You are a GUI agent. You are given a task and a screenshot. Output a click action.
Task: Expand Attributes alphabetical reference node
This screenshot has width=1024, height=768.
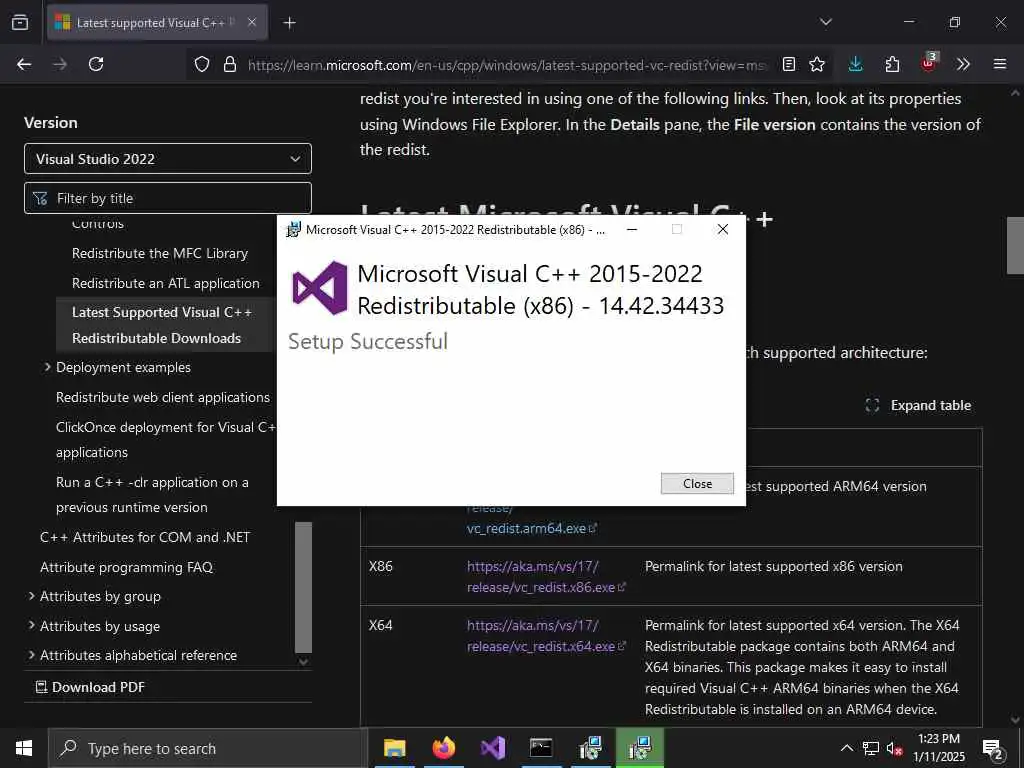(31, 654)
